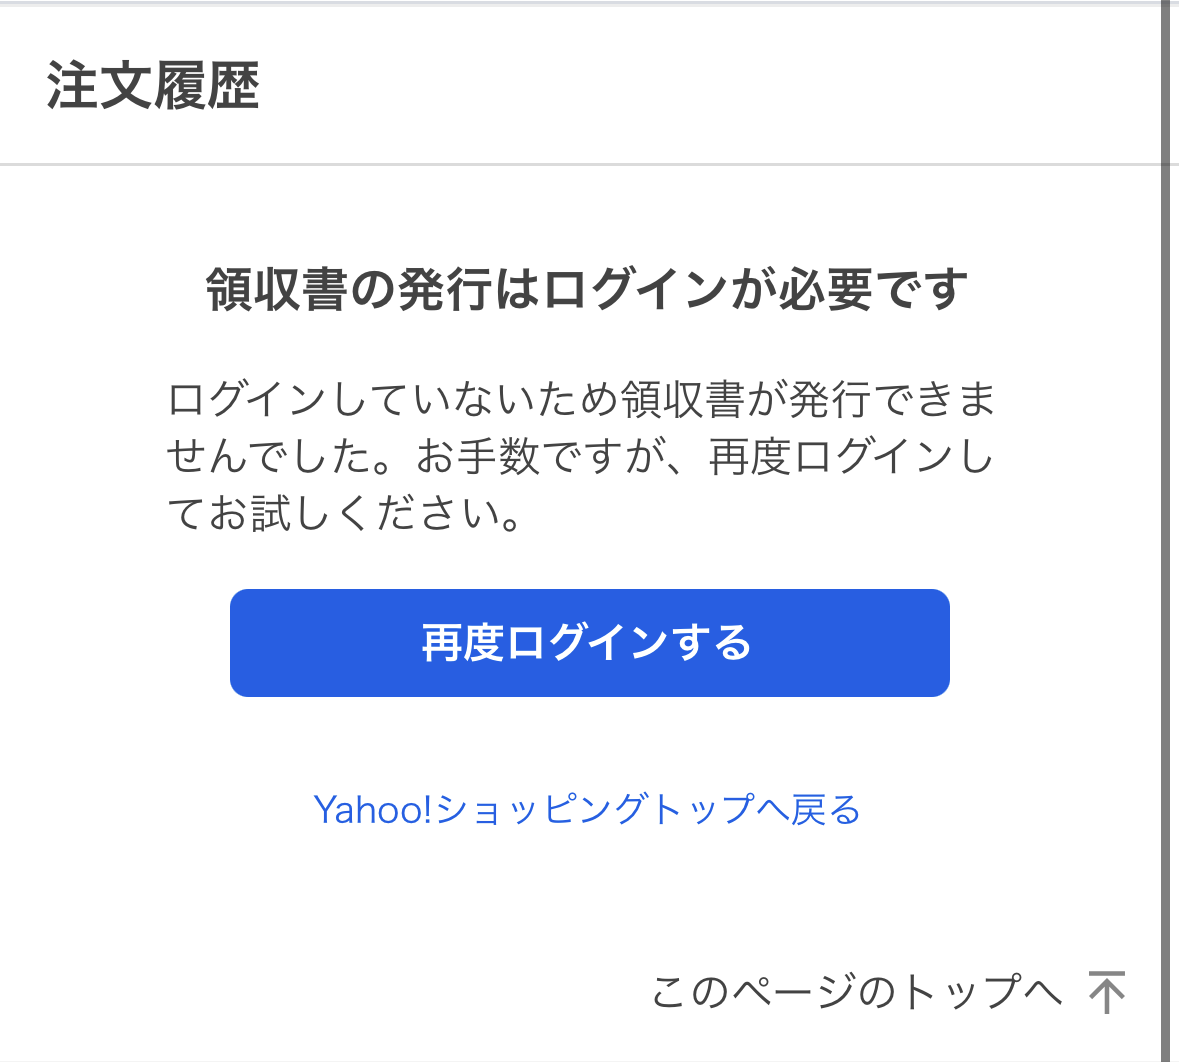
Task: Click このページのトップへ text at bottom
Action: tap(855, 992)
